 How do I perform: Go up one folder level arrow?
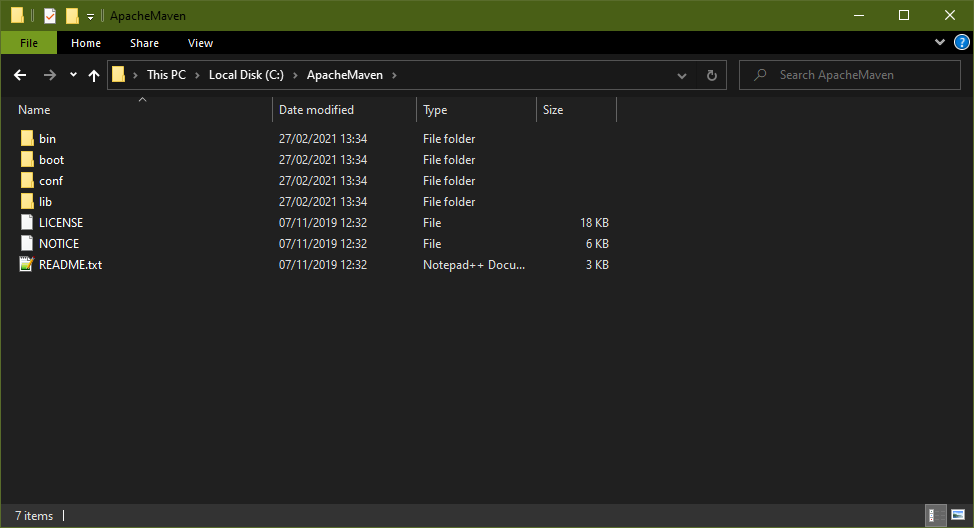[x=94, y=75]
